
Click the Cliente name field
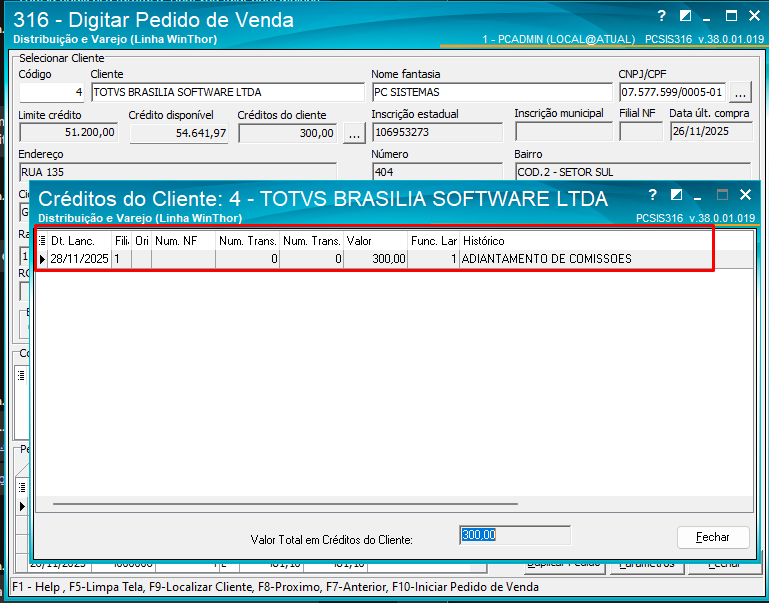click(x=228, y=92)
